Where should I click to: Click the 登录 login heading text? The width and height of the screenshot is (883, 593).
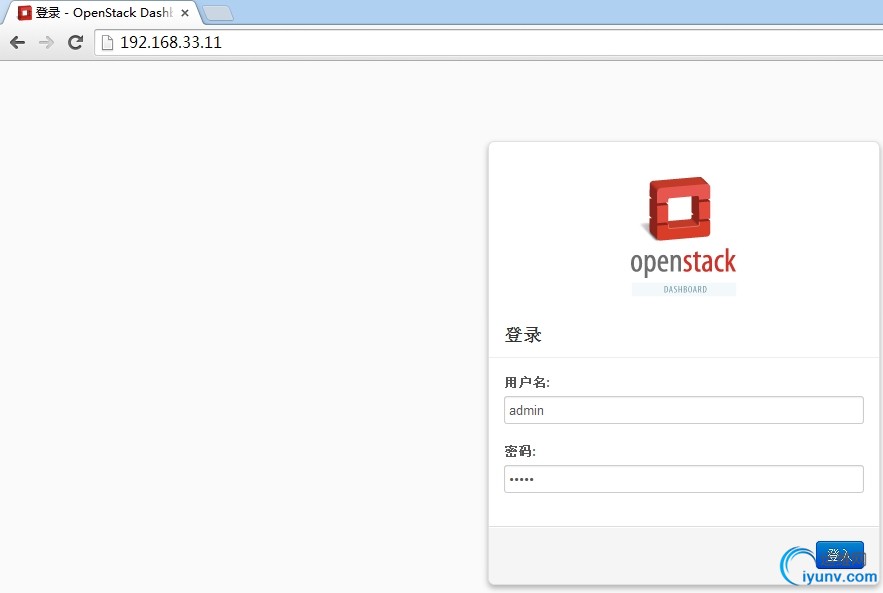(523, 335)
